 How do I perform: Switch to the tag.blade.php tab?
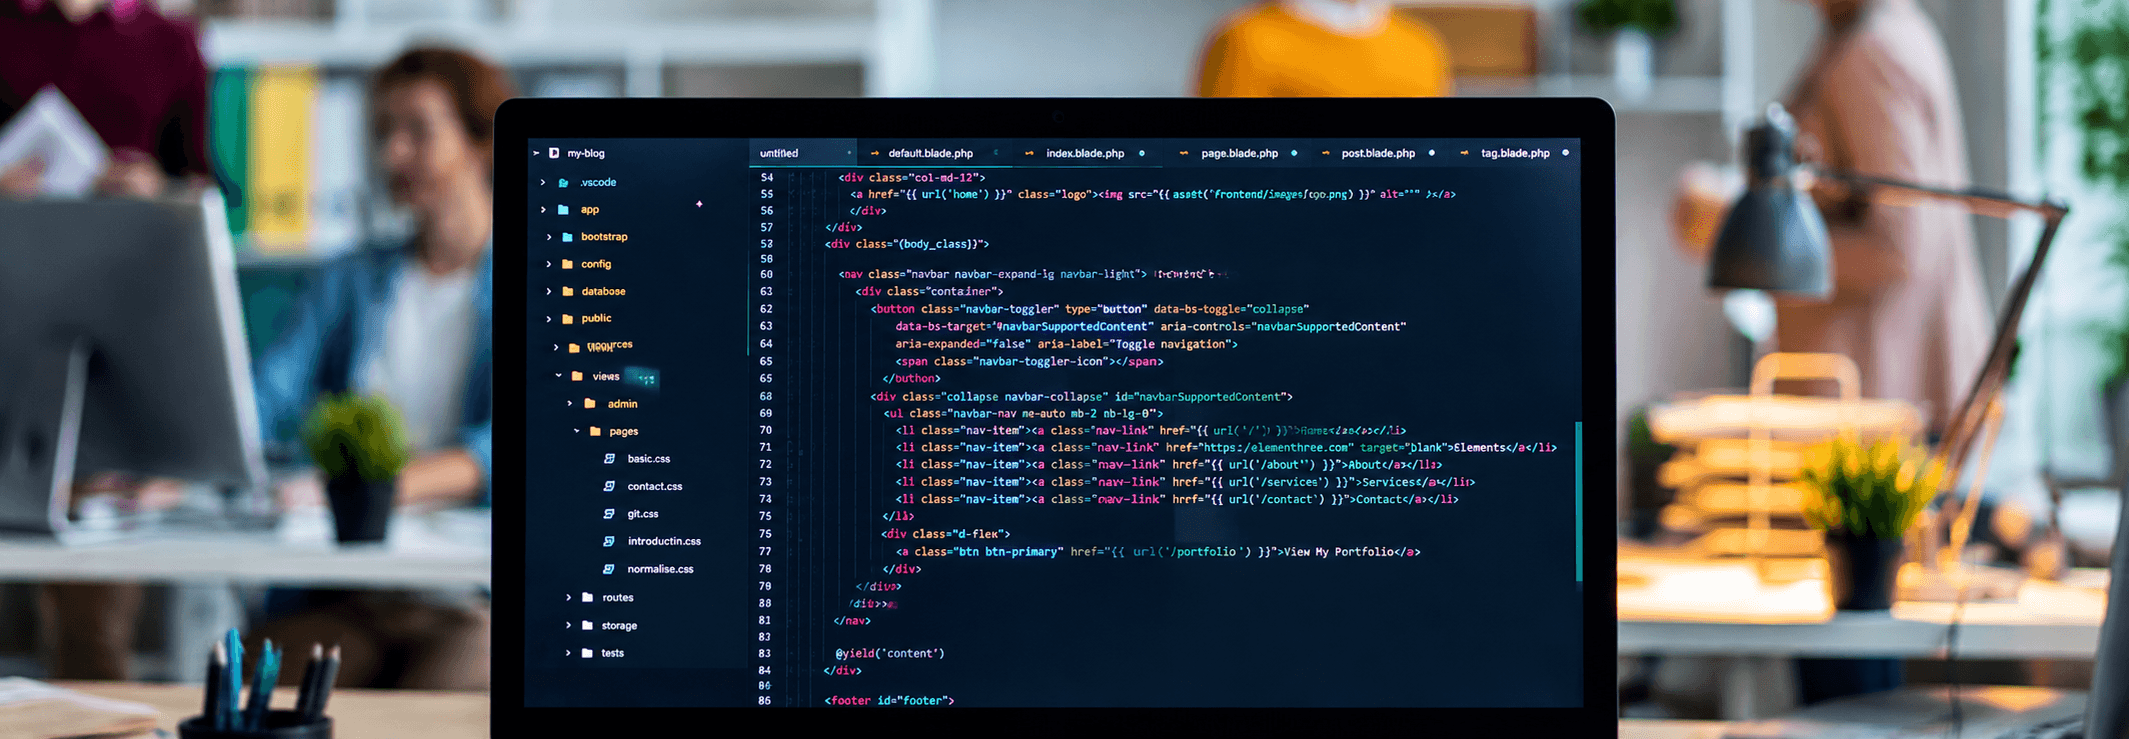pyautogui.click(x=1515, y=153)
